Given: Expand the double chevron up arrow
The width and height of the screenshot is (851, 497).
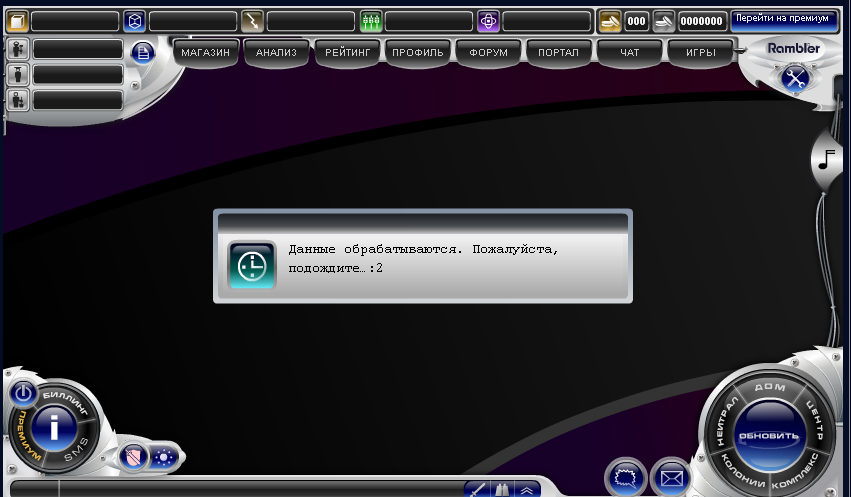Looking at the screenshot, I should point(525,489).
